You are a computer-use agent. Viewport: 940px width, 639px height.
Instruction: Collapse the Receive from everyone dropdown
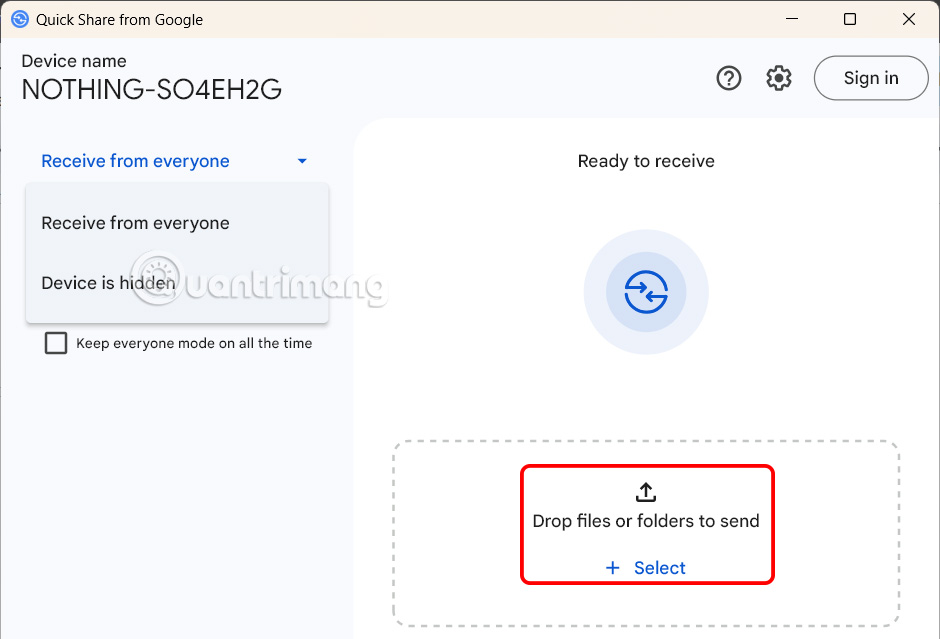click(x=135, y=160)
